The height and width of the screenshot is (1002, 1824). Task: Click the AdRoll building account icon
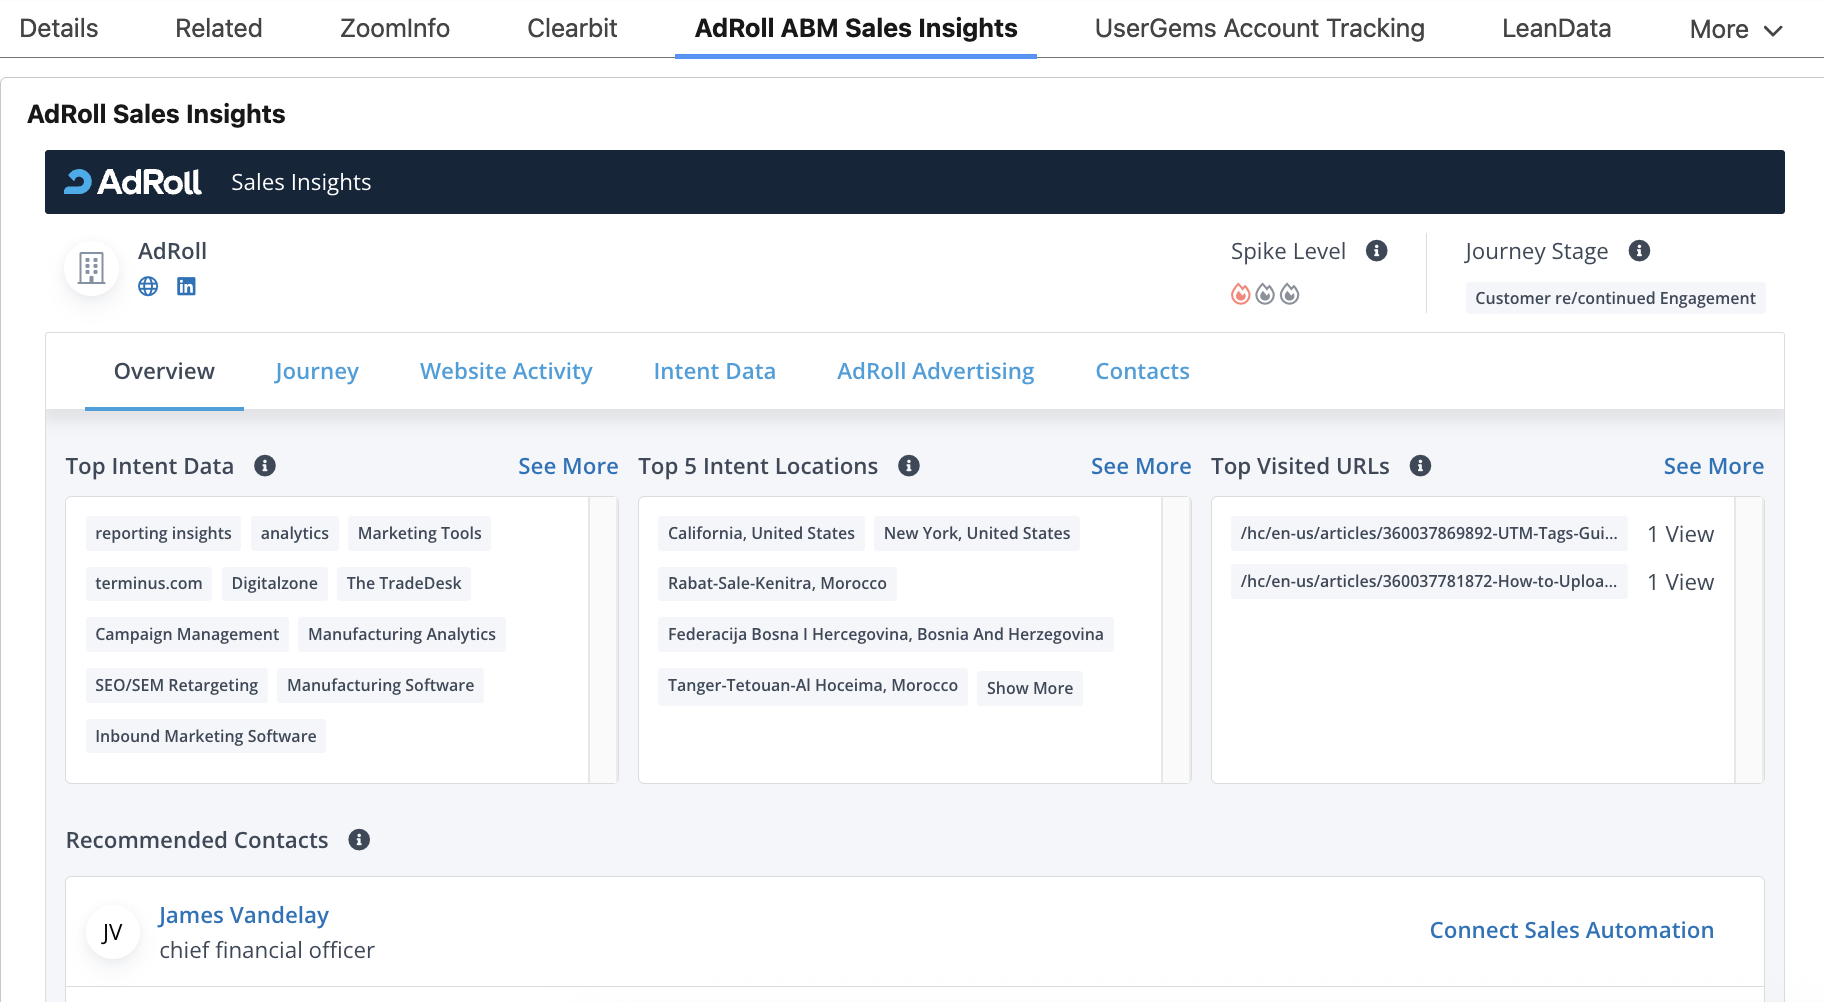point(92,268)
